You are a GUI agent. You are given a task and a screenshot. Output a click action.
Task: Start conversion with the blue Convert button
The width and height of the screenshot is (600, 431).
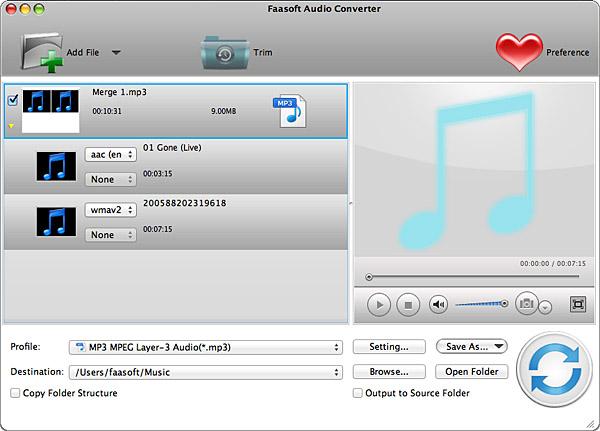(554, 369)
